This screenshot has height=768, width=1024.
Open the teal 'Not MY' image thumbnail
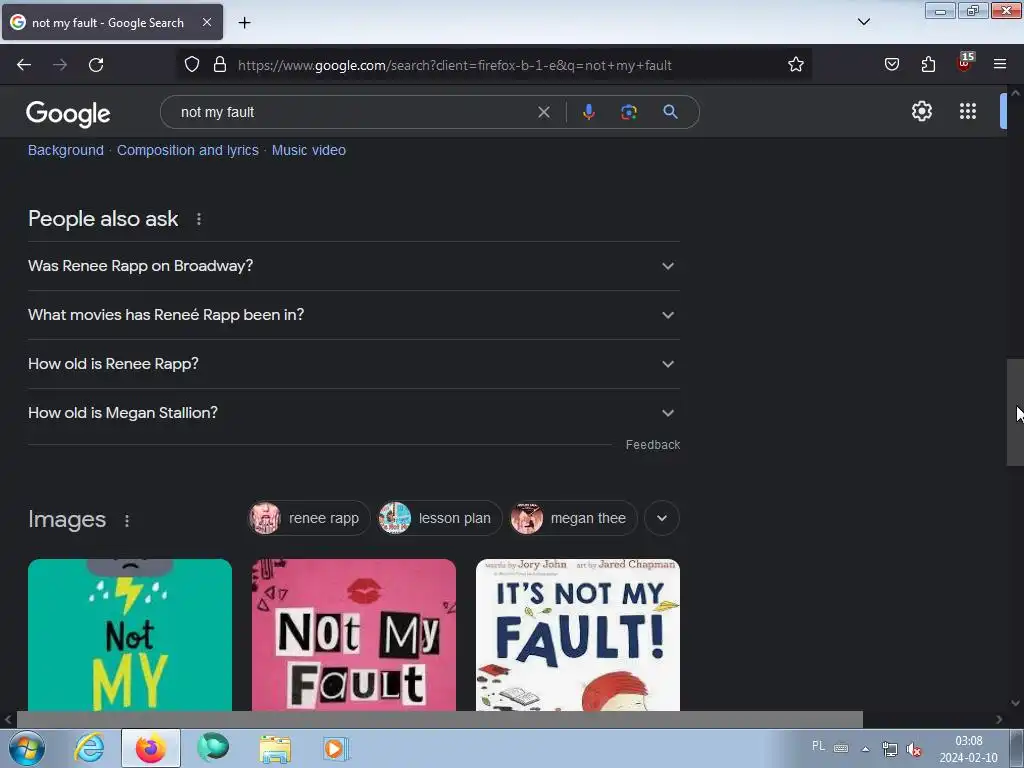(x=130, y=635)
